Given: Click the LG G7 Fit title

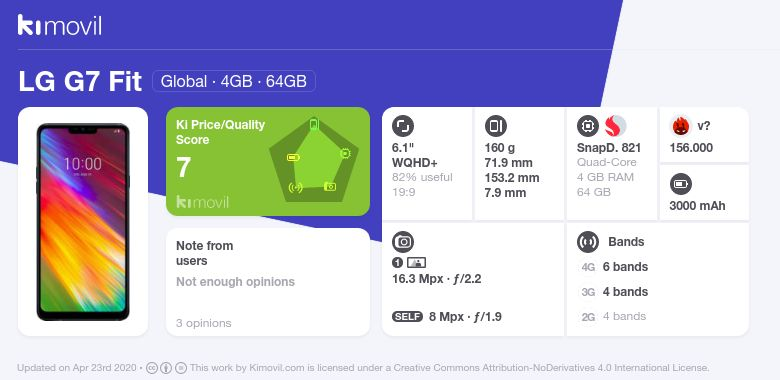Looking at the screenshot, I should coord(80,82).
